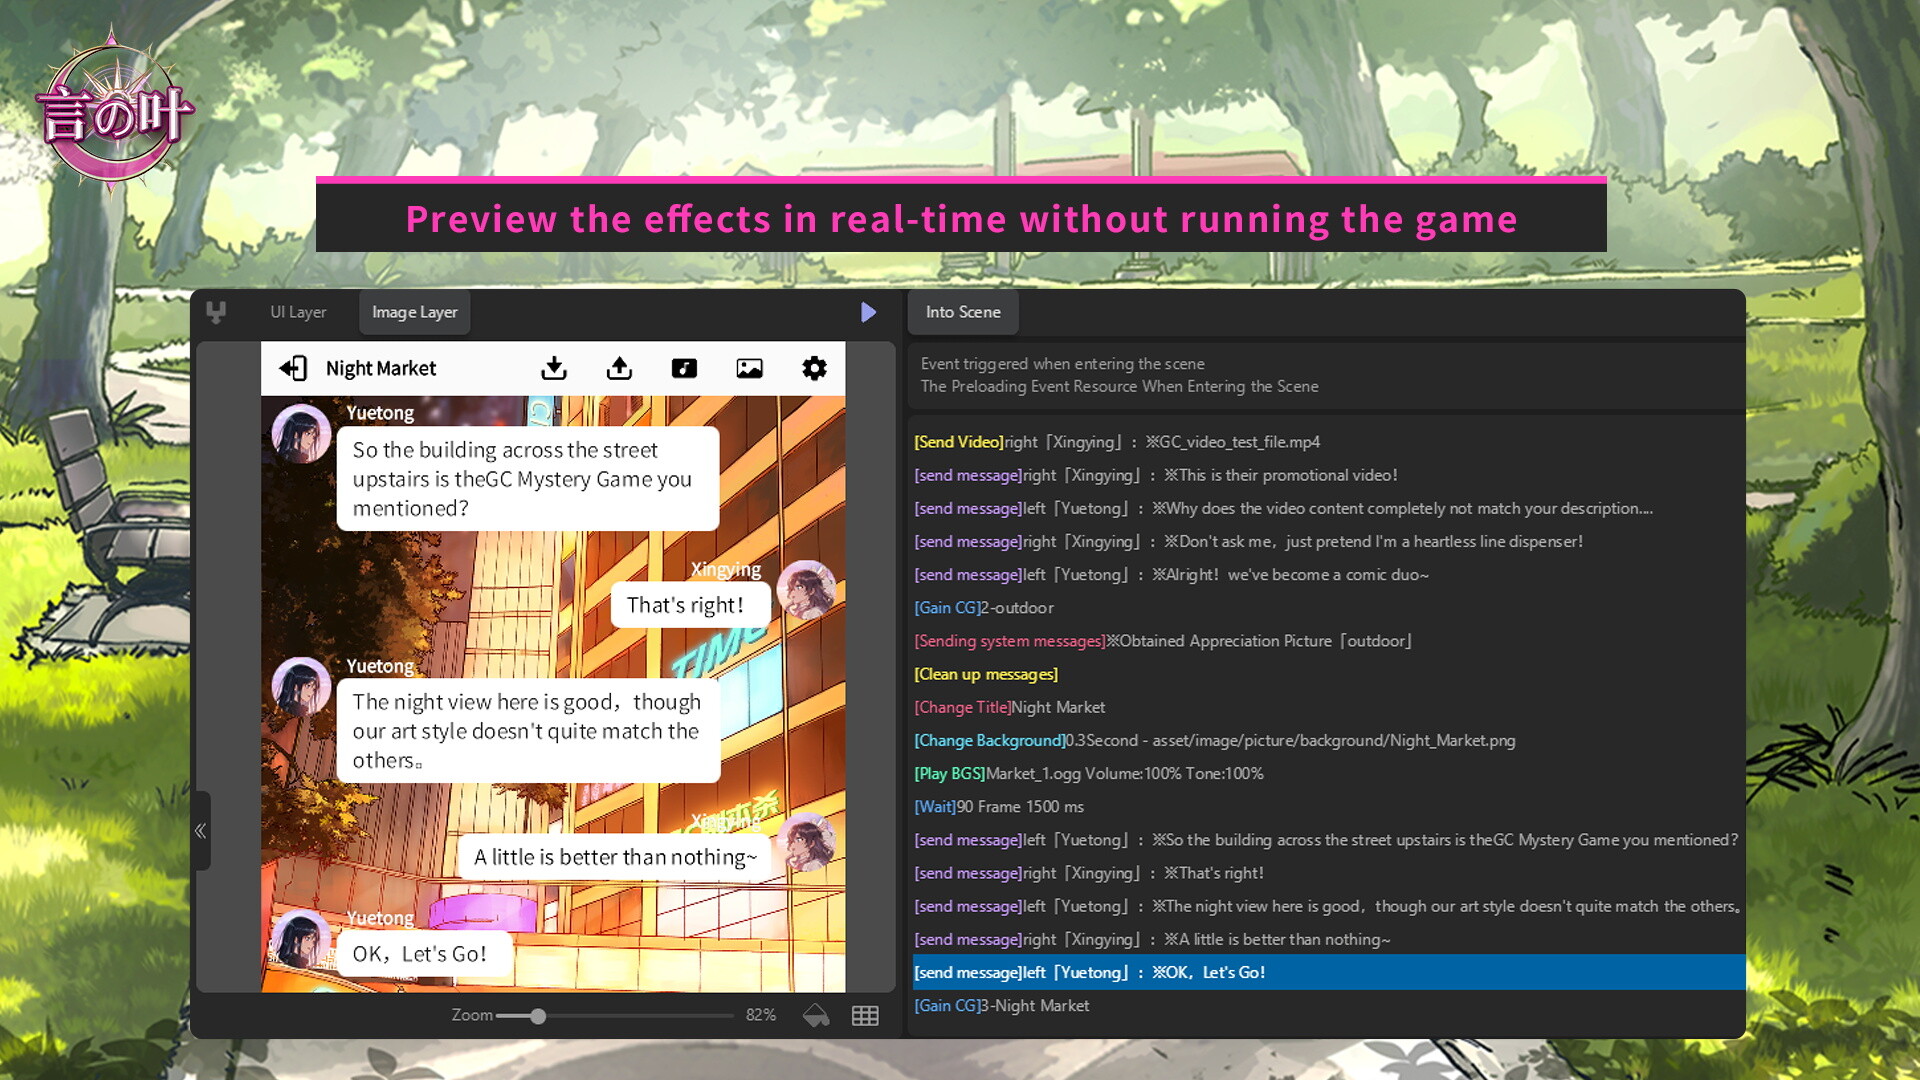Select the Image Layer tab
This screenshot has width=1920, height=1080.
click(x=414, y=312)
